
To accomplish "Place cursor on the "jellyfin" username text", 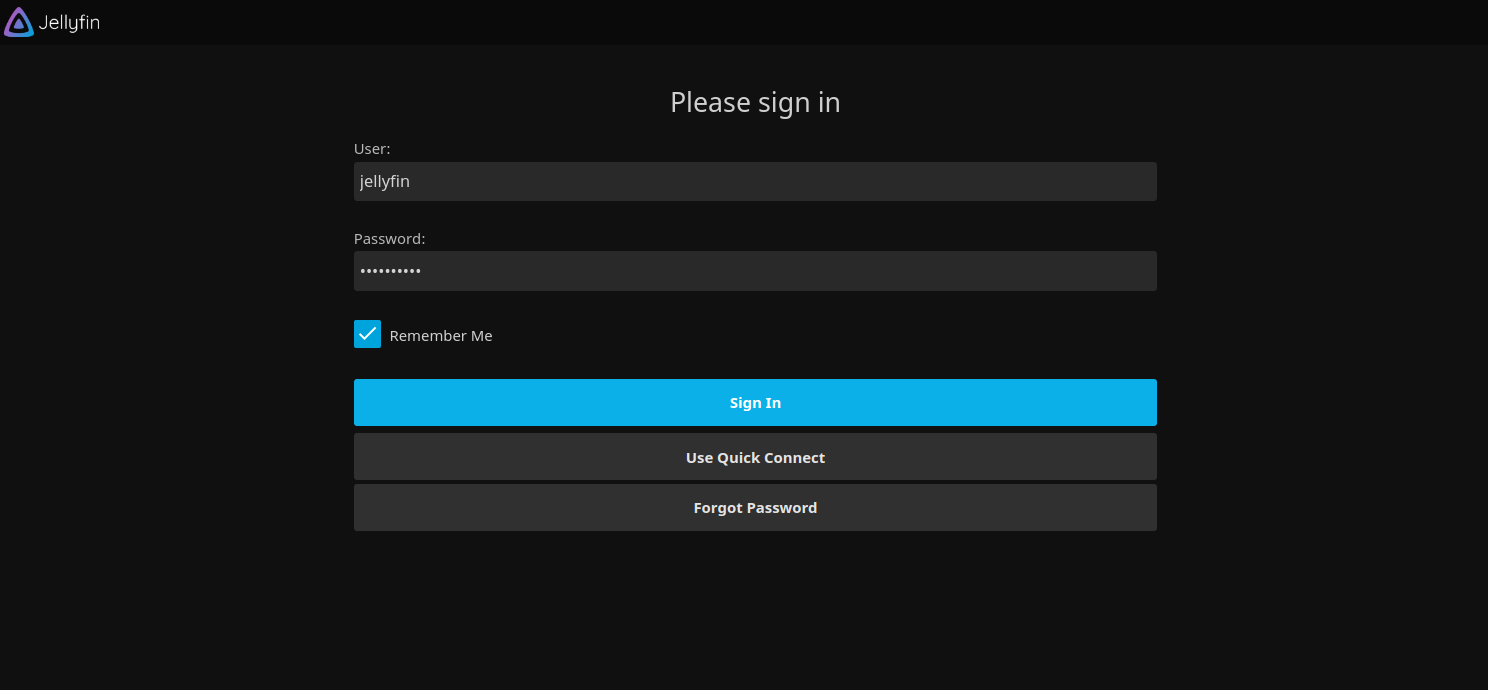I will [x=385, y=182].
